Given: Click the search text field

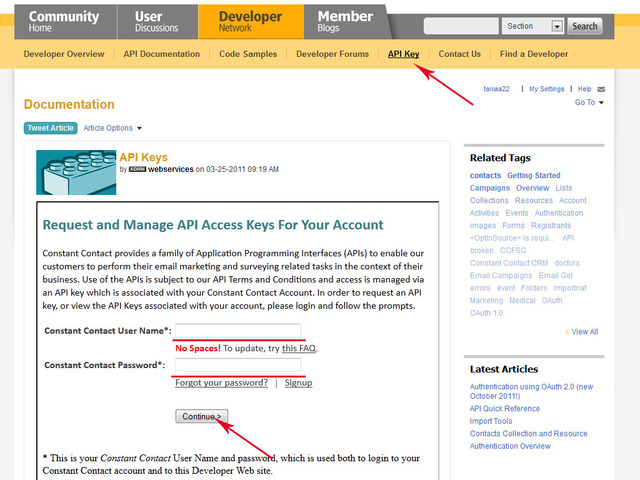Looking at the screenshot, I should click(x=461, y=26).
